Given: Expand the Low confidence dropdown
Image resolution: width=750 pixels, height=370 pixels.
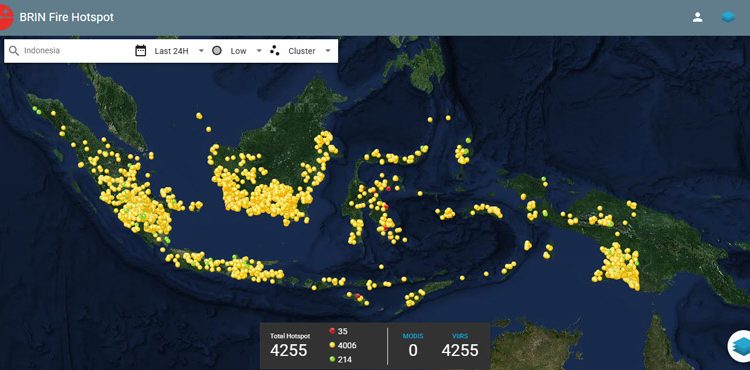Looking at the screenshot, I should (x=246, y=51).
